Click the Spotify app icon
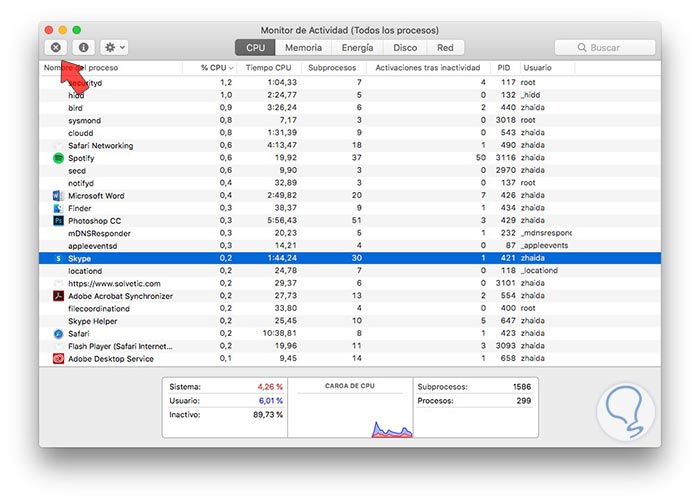The image size is (700, 503). (x=58, y=158)
